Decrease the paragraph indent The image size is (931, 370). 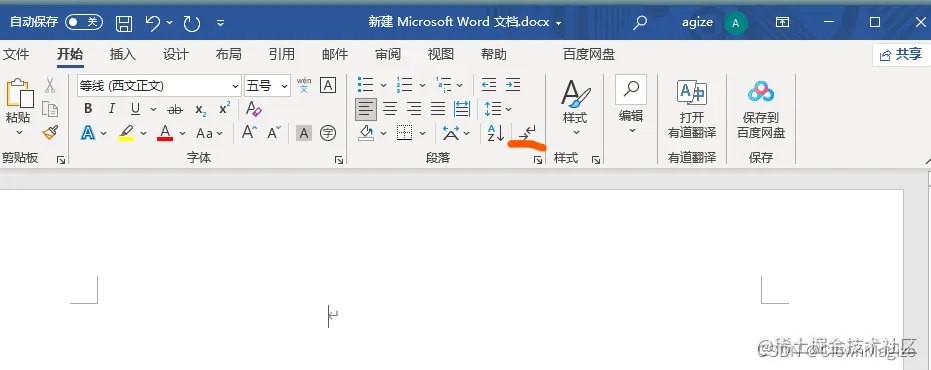pyautogui.click(x=489, y=85)
